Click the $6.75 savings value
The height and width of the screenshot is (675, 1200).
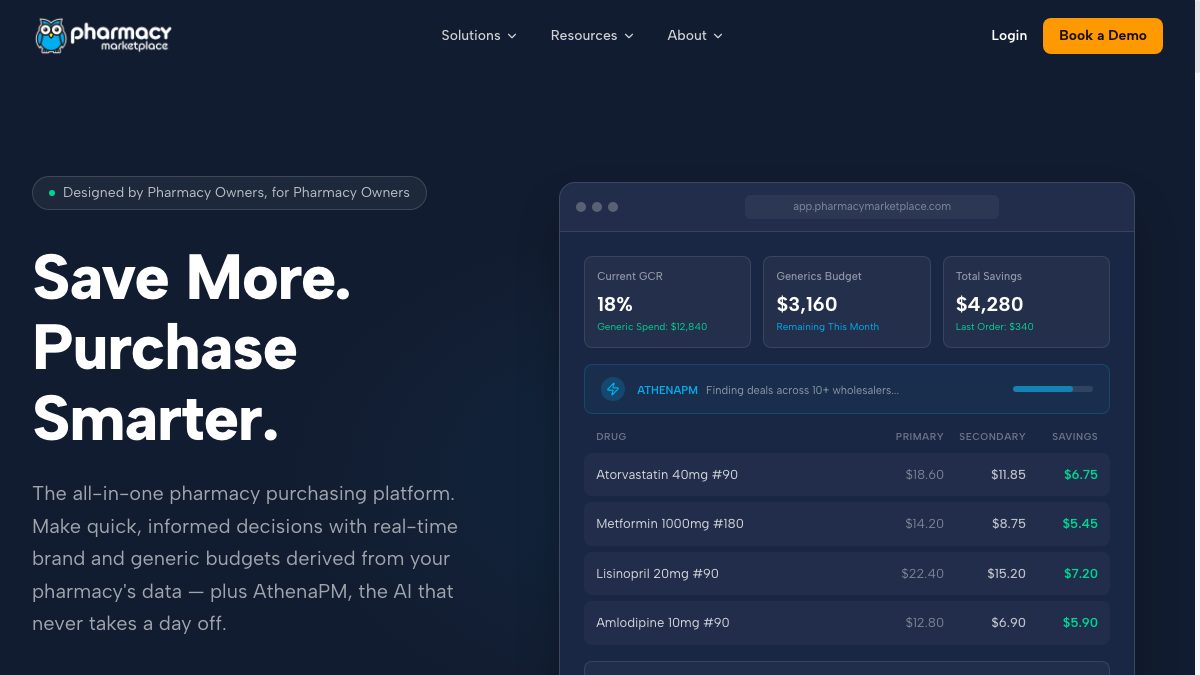pyautogui.click(x=1081, y=475)
